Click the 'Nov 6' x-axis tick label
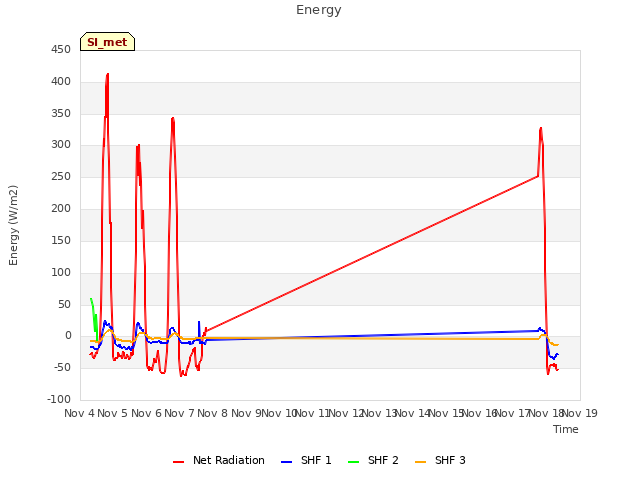 [146, 413]
